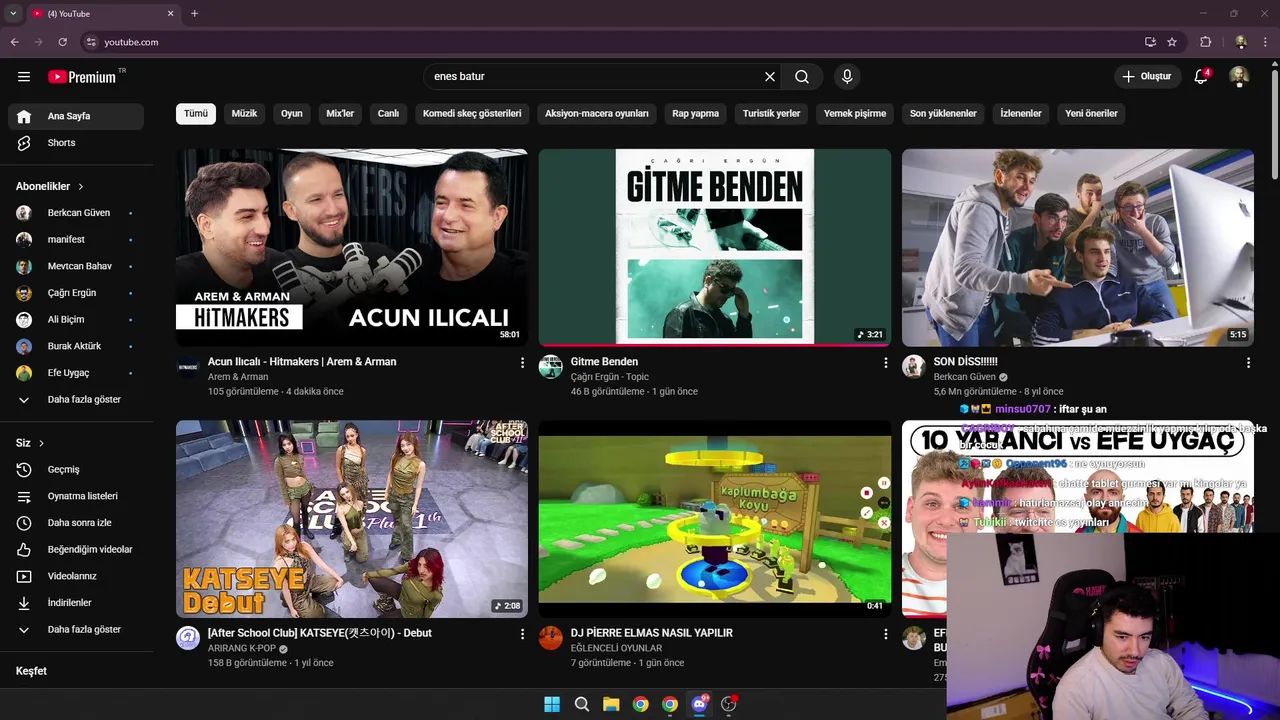This screenshot has width=1280, height=720.
Task: Reload the page in browser
Action: [62, 42]
